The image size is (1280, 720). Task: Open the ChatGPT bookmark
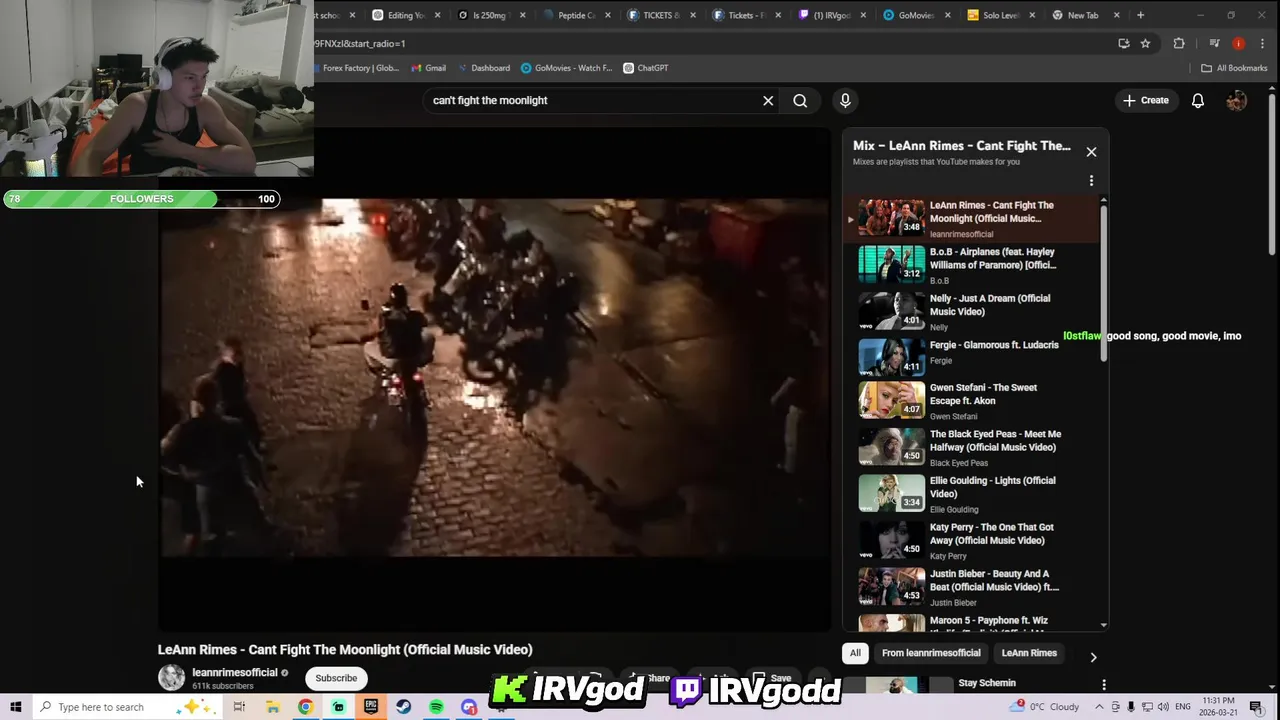[646, 68]
